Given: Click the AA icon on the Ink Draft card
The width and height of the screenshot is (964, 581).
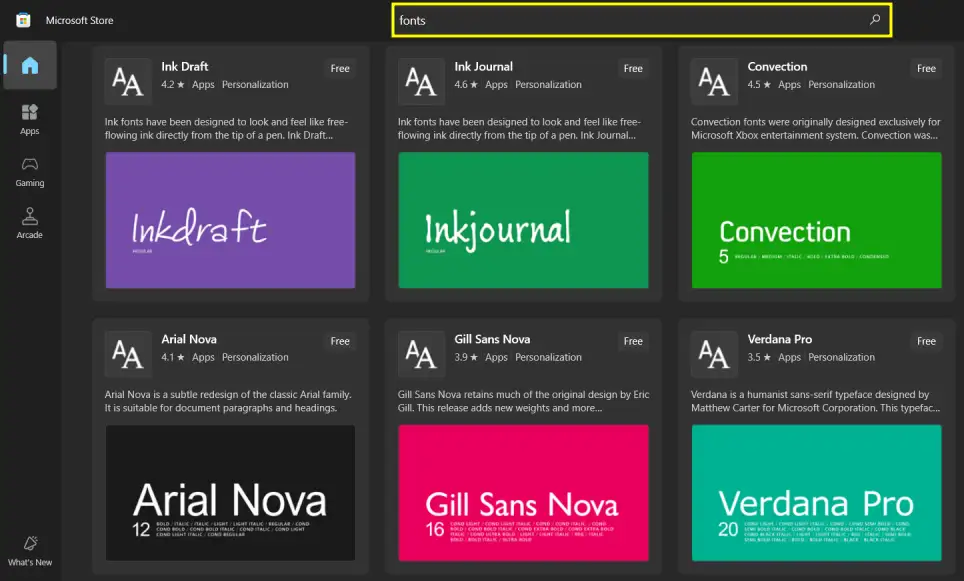Looking at the screenshot, I should (127, 80).
